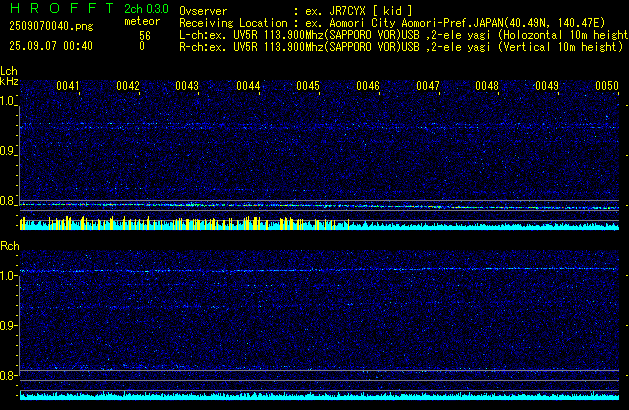
Task: Select the filename 2509070040.png
Action: 51,26
